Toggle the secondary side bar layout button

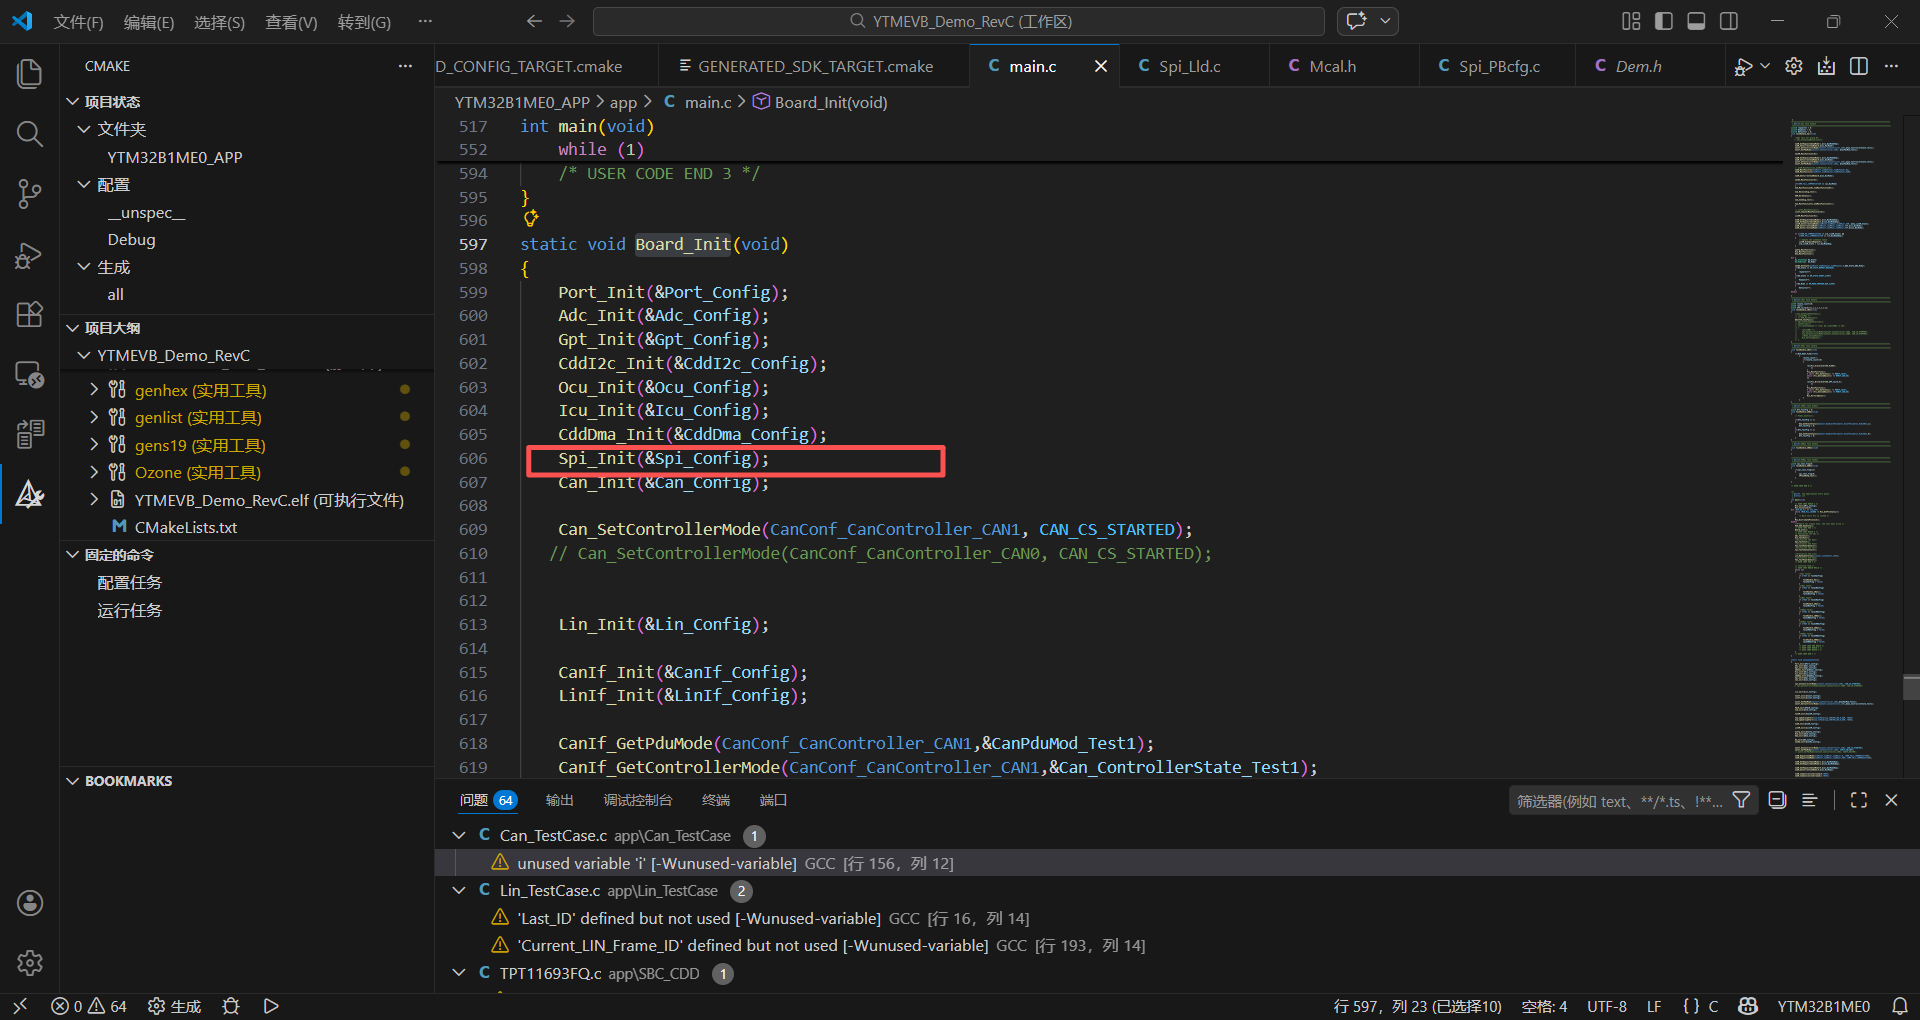[1729, 21]
